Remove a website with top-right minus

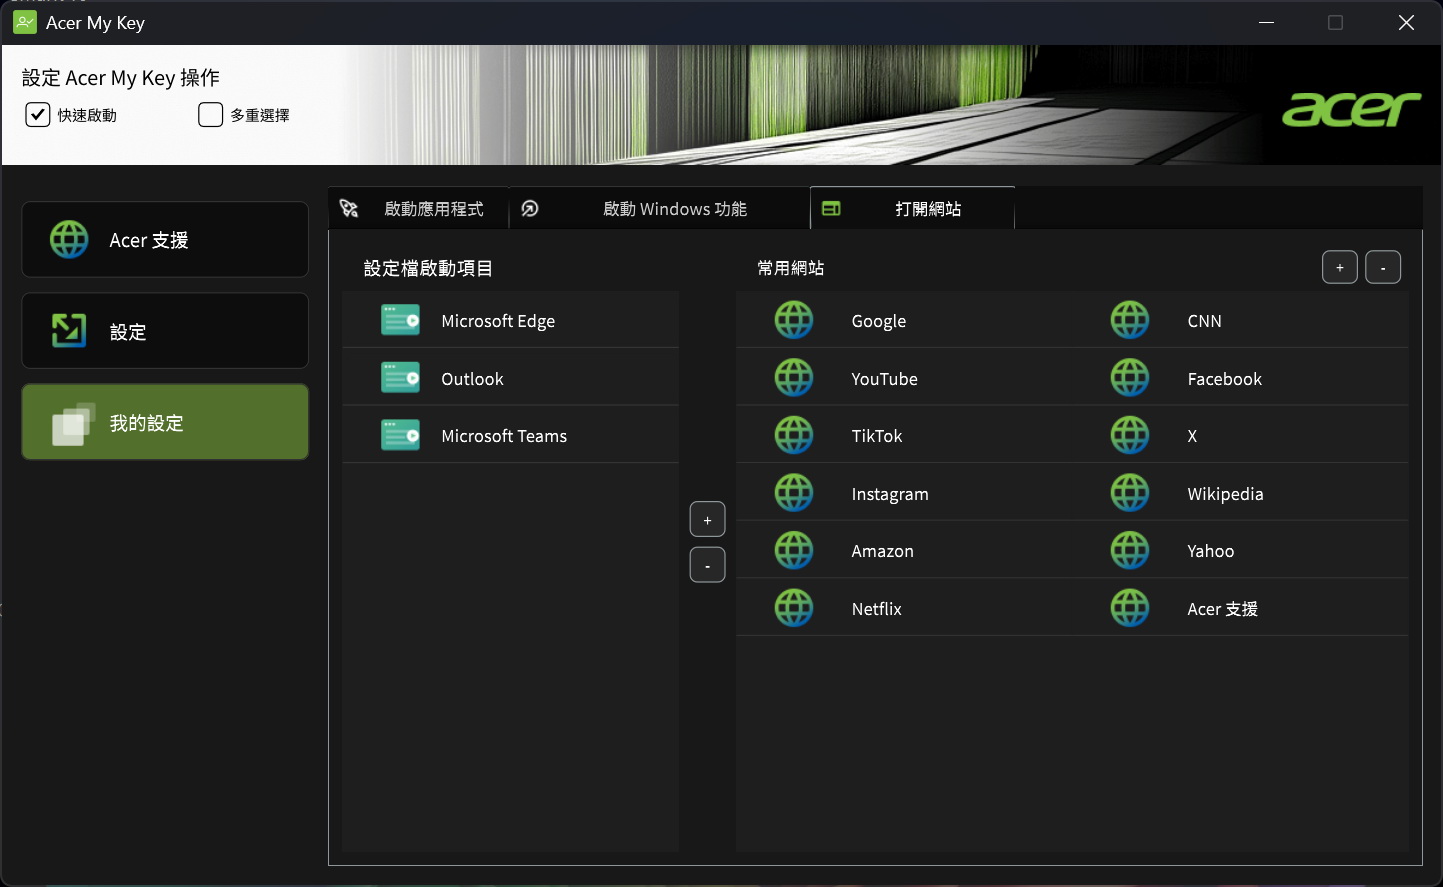pyautogui.click(x=1383, y=268)
